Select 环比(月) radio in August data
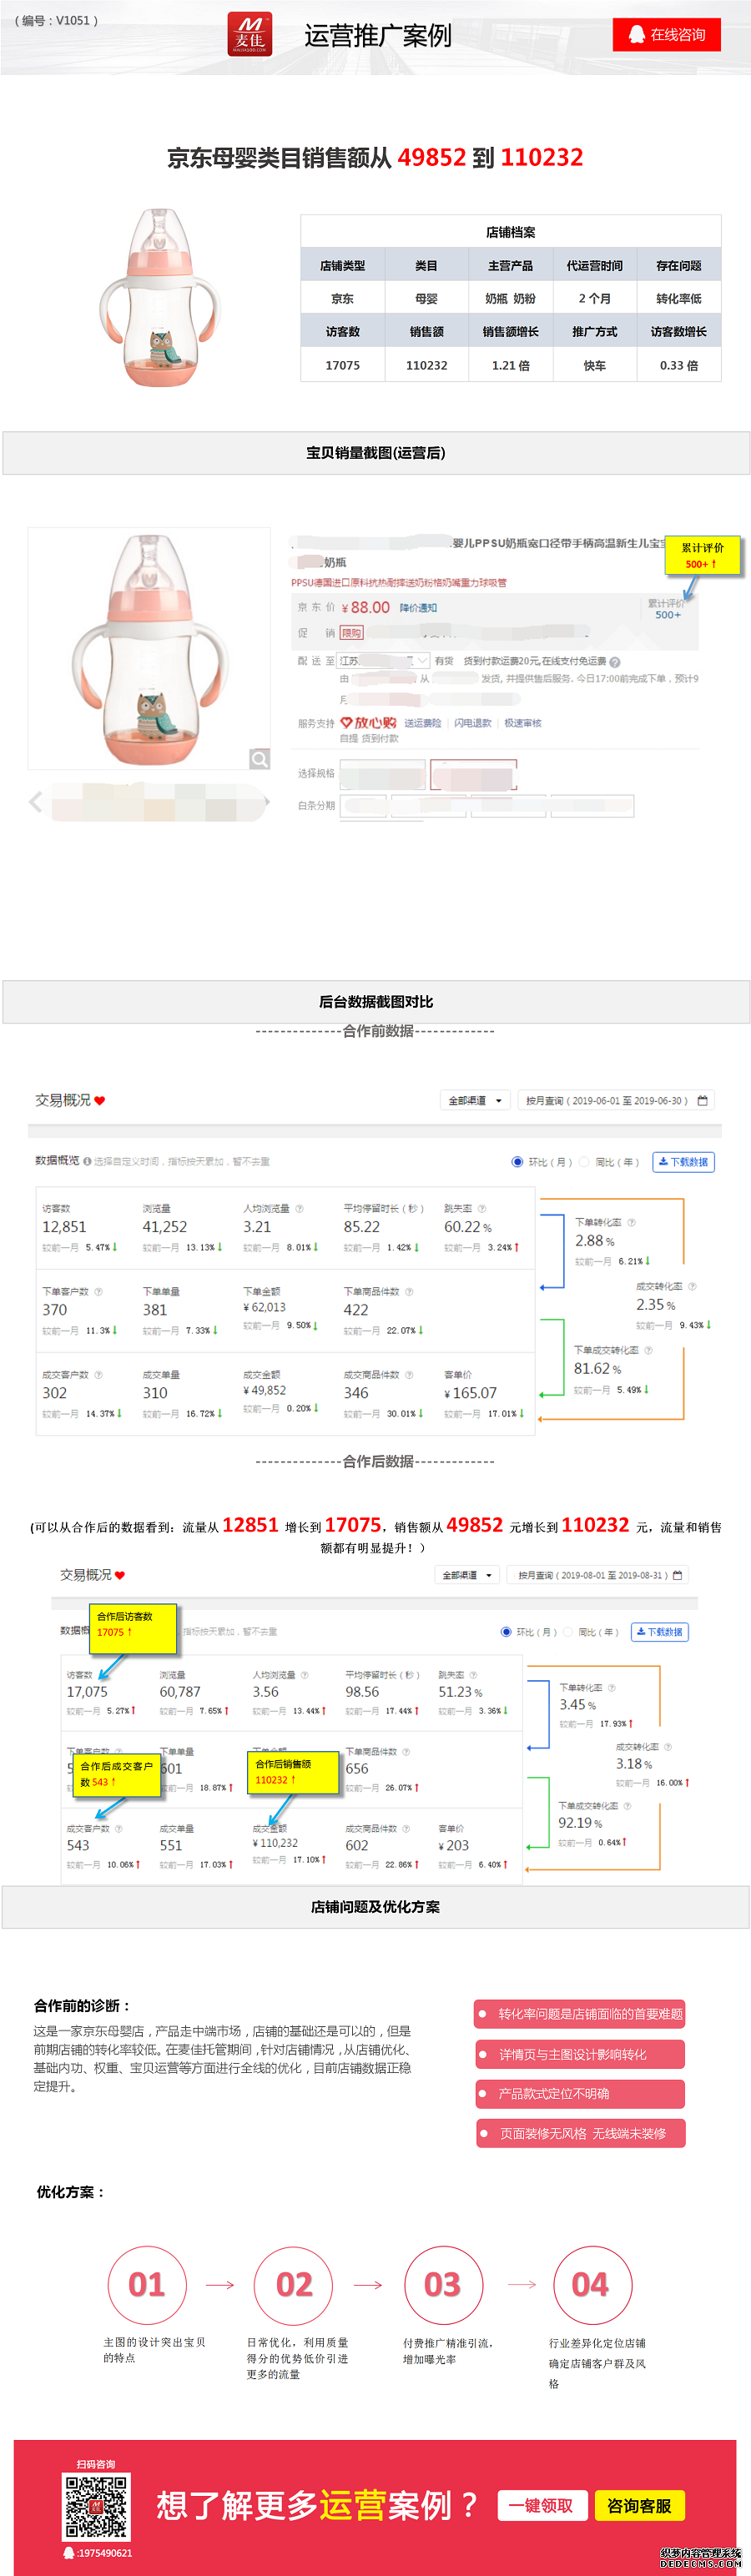The image size is (751, 2576). (x=506, y=1632)
